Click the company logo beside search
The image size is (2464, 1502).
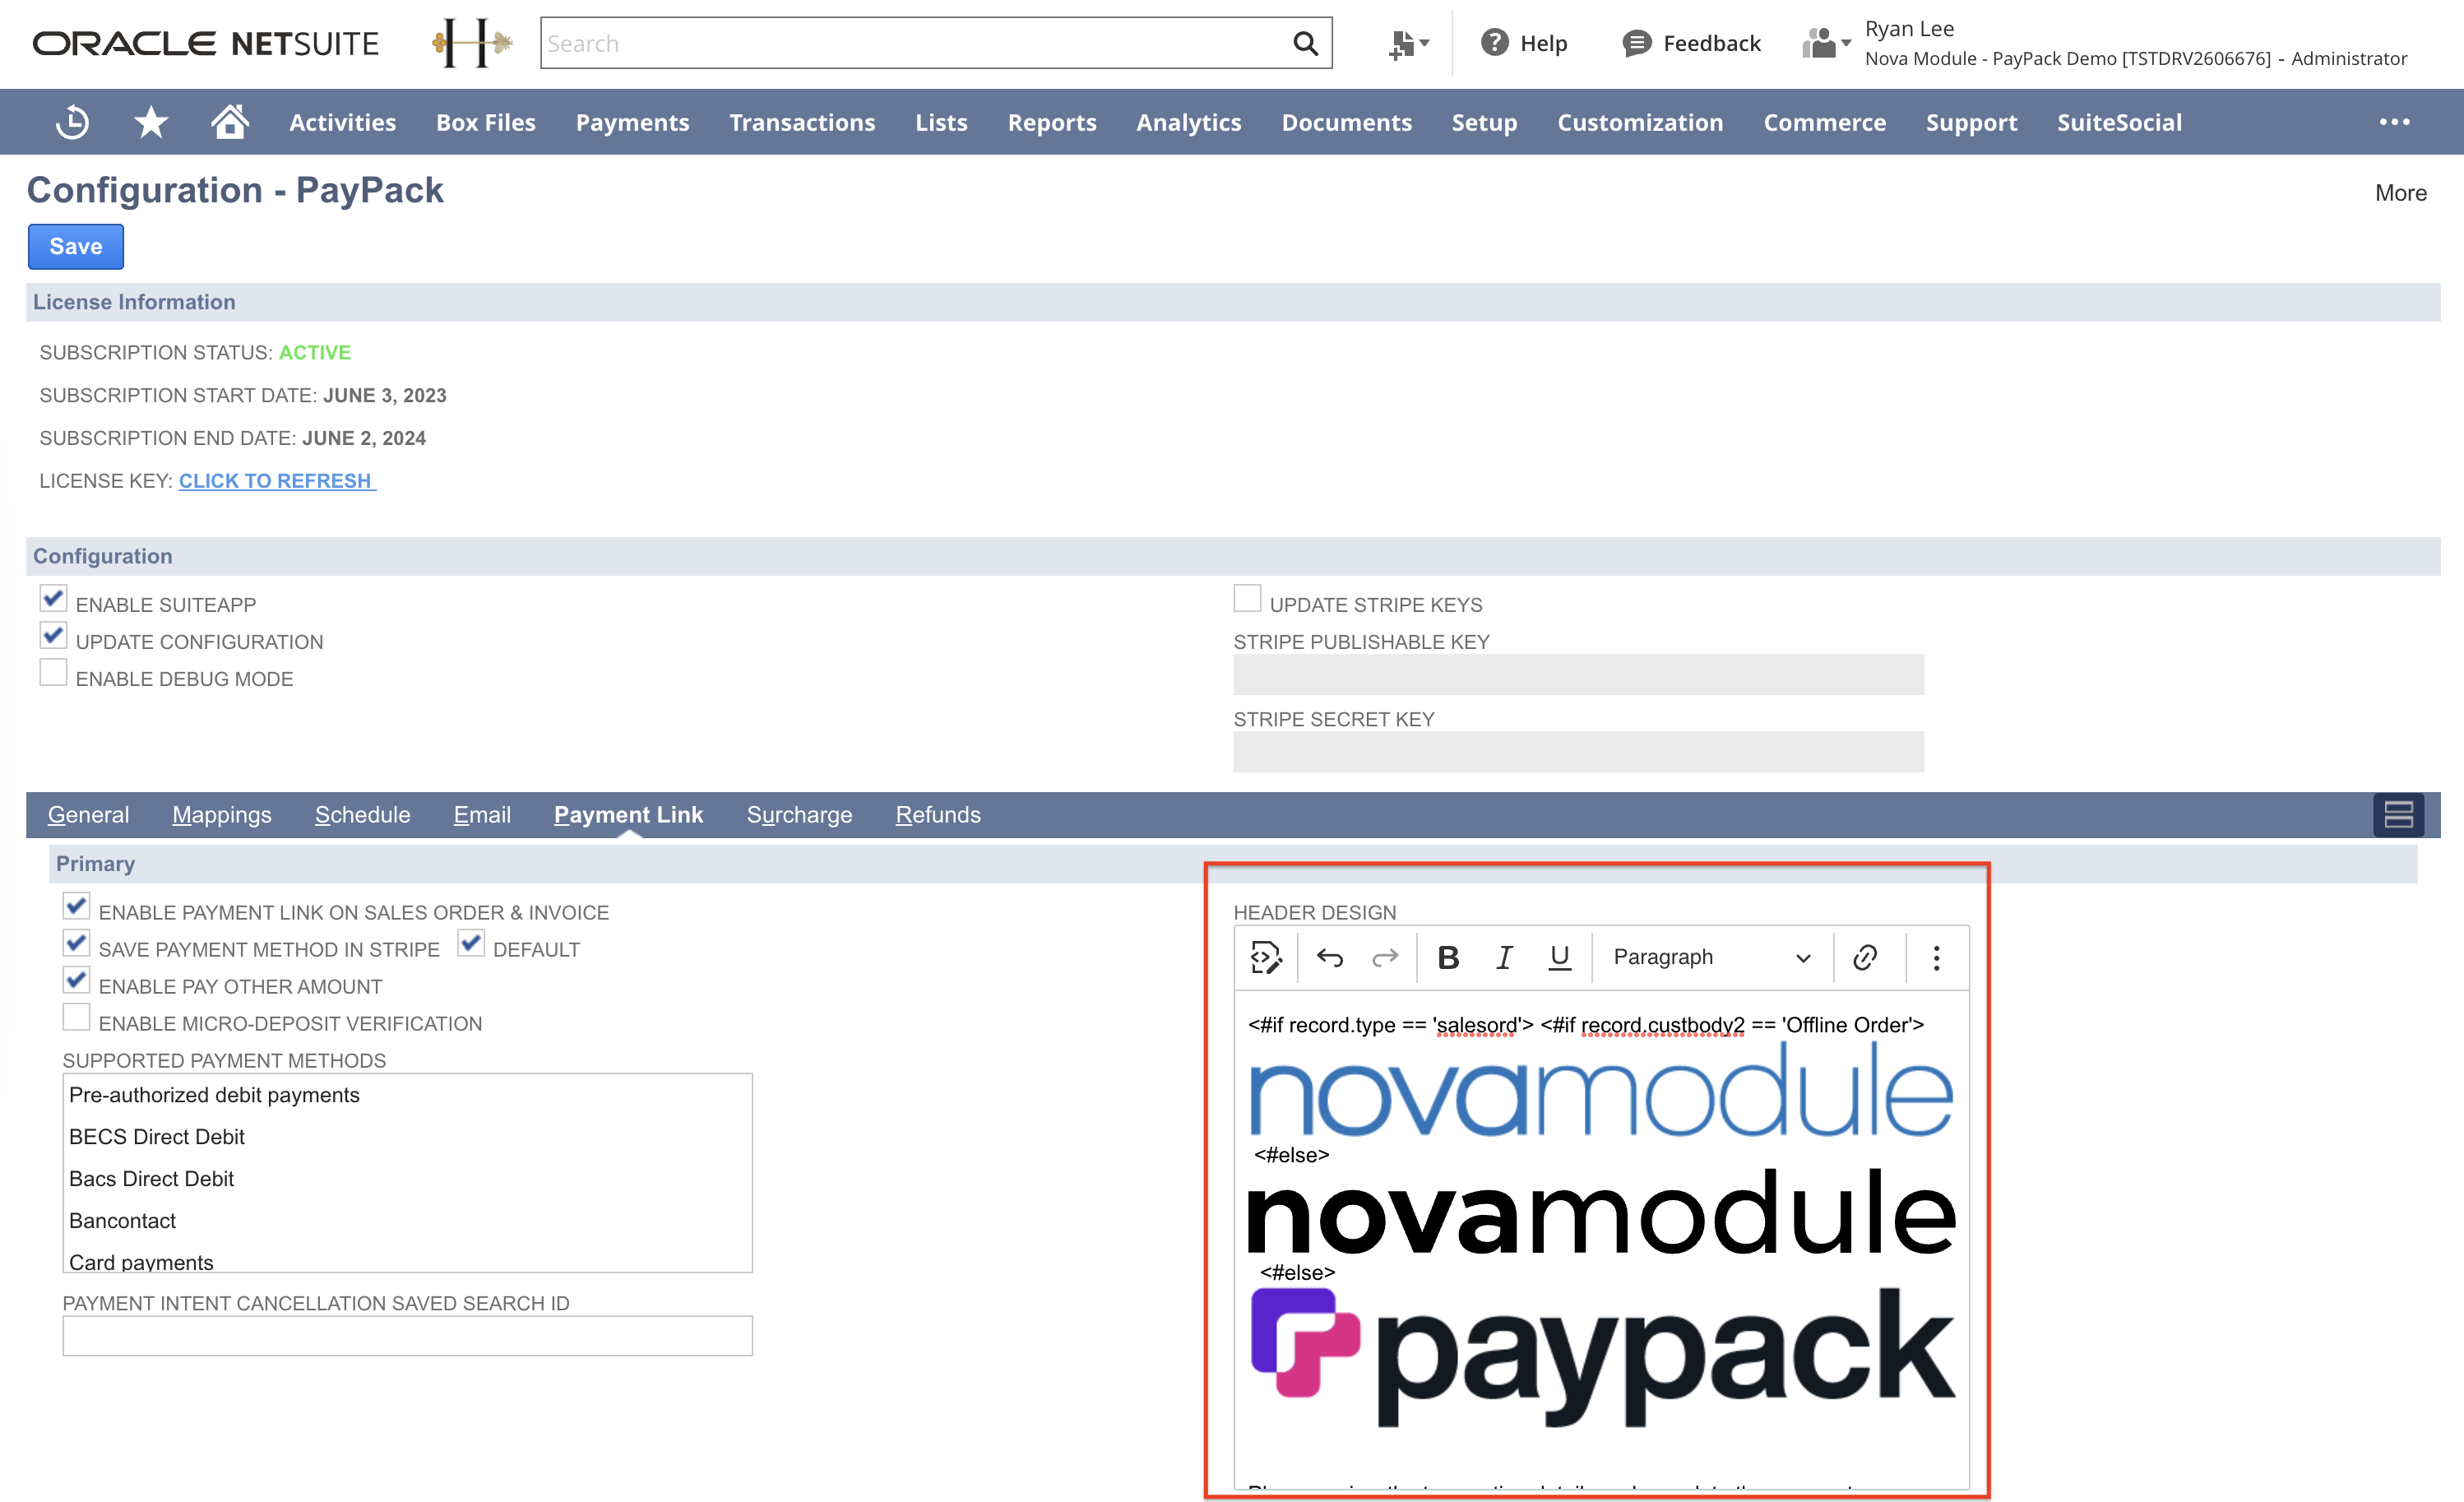pos(471,43)
